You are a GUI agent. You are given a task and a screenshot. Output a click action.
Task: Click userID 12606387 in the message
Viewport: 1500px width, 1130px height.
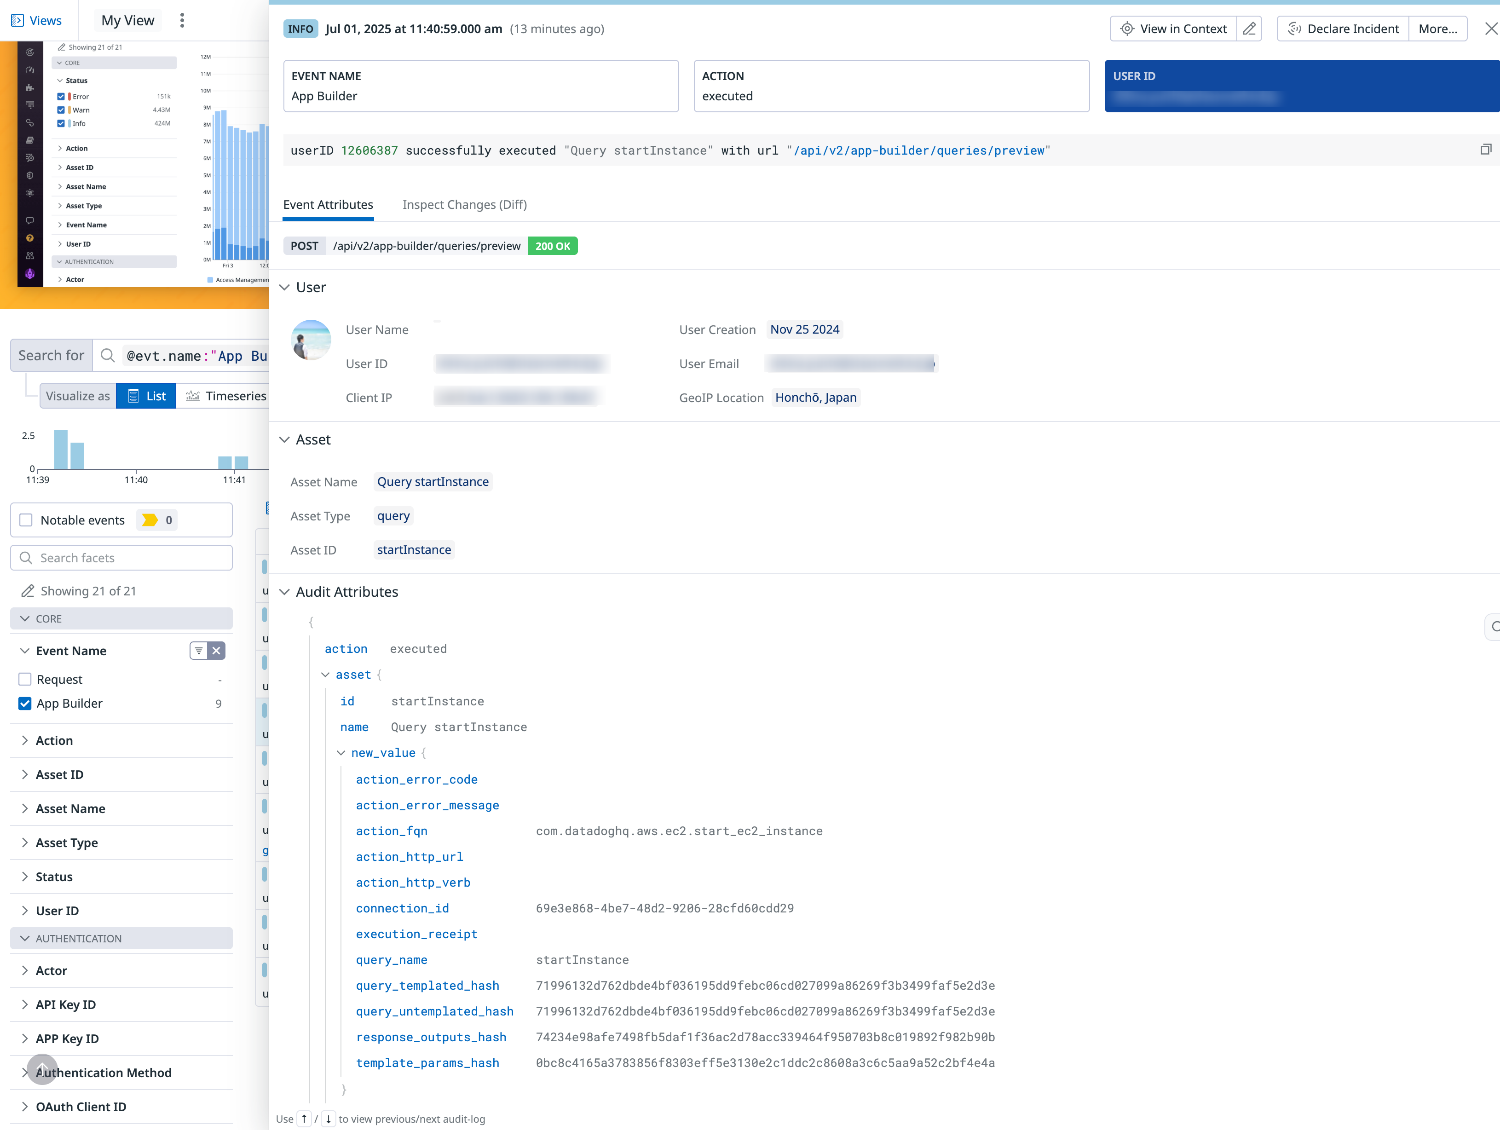[x=344, y=151]
